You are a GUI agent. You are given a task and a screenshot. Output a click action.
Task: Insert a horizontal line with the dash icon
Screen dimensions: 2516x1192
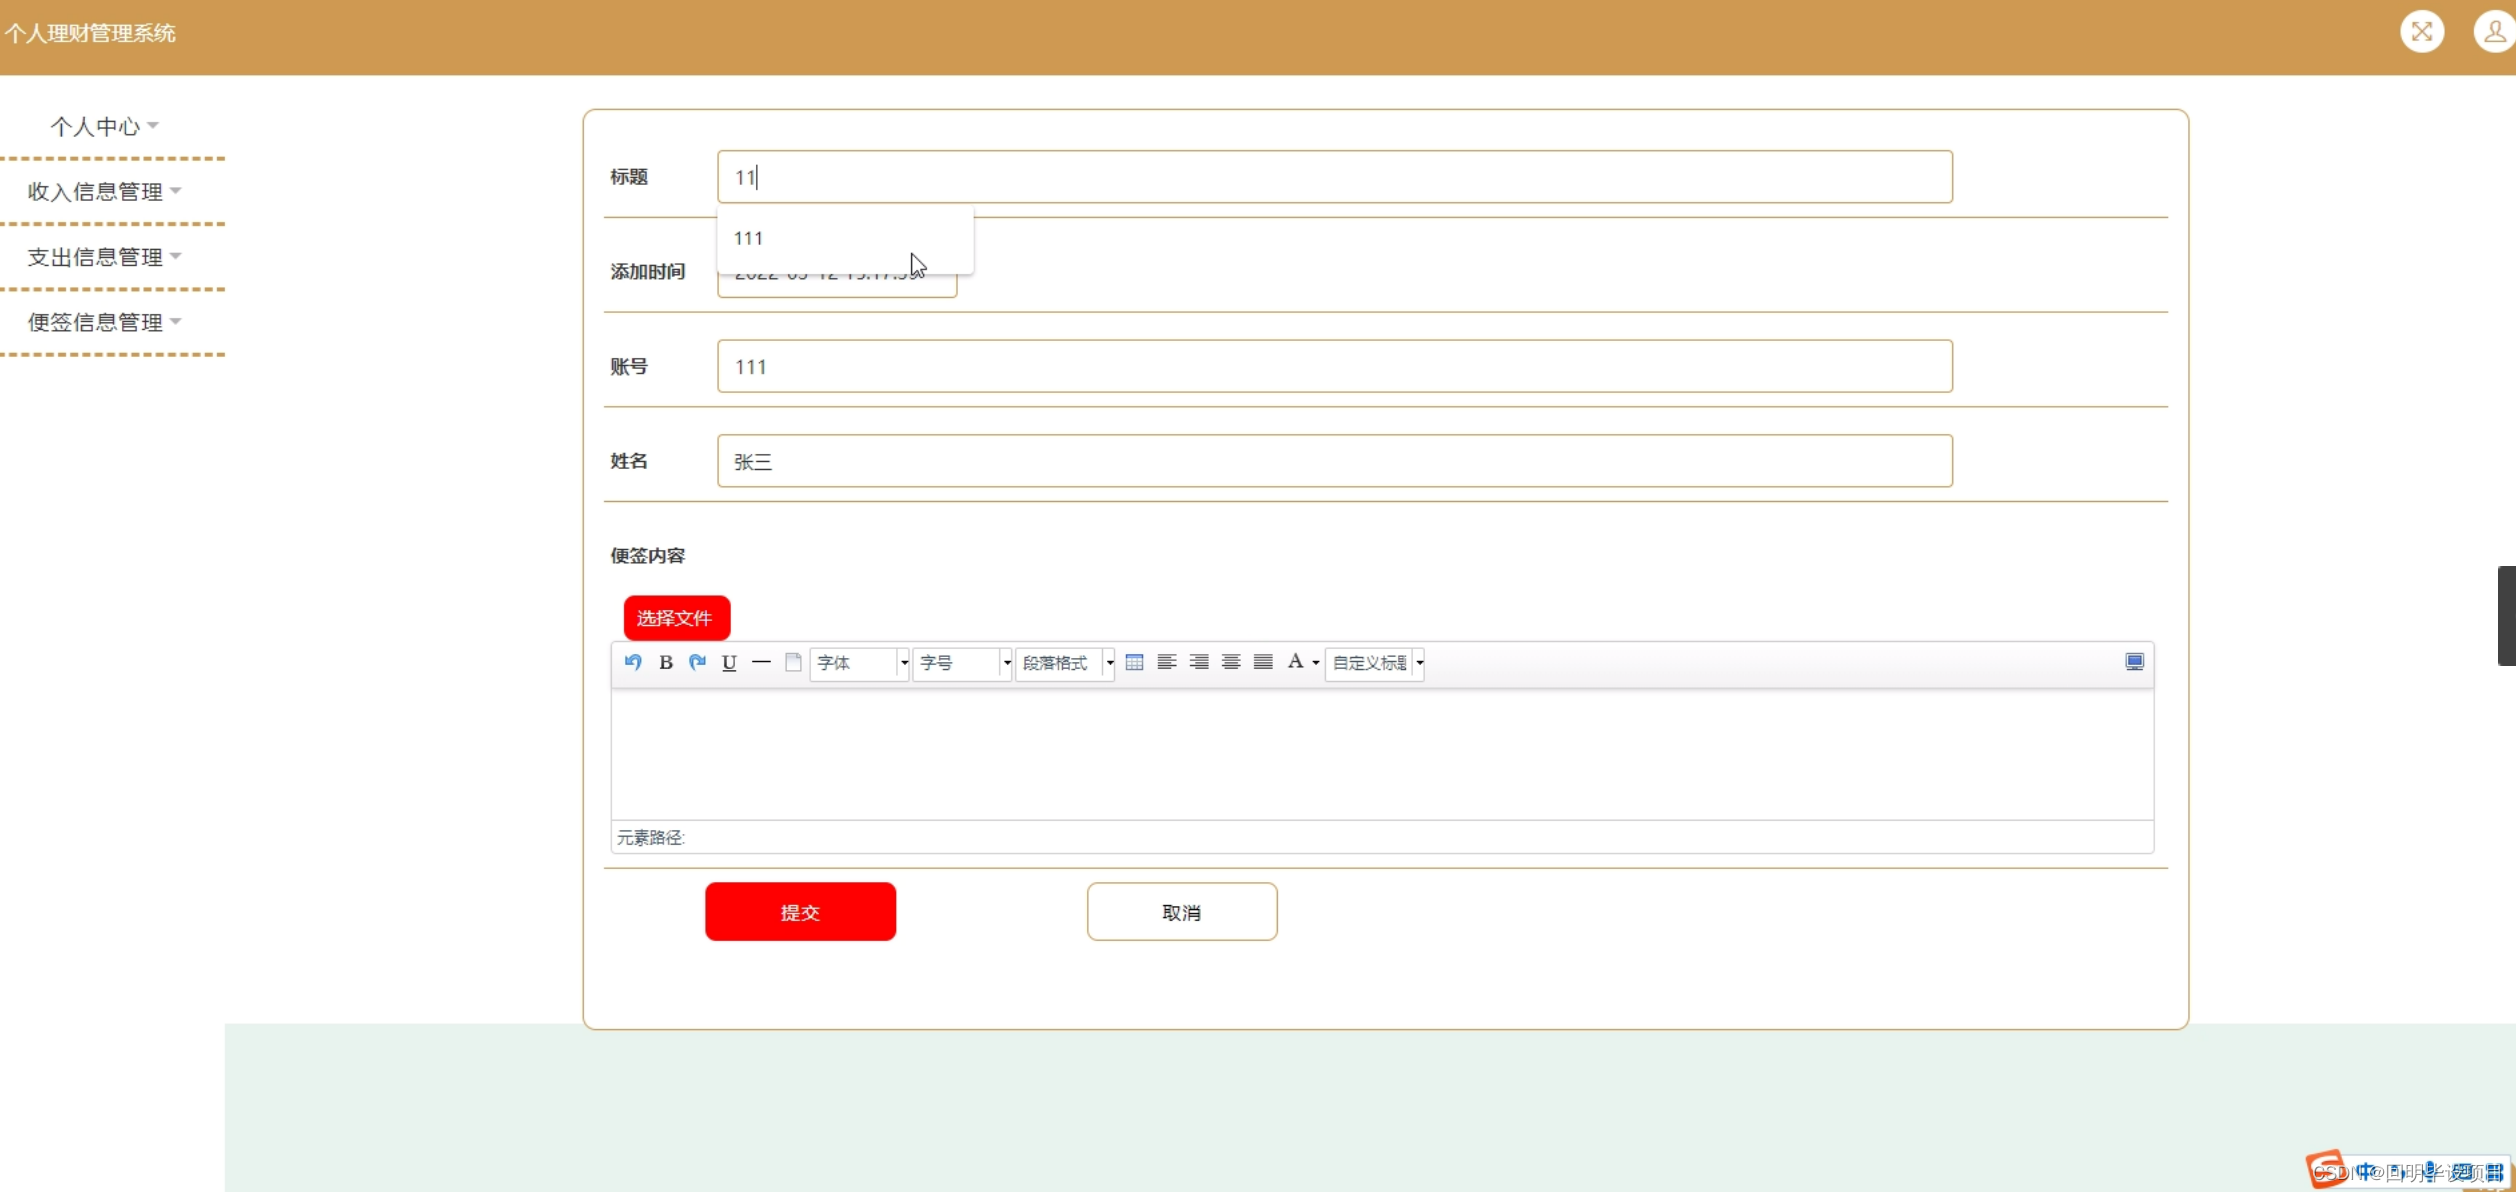click(x=761, y=662)
